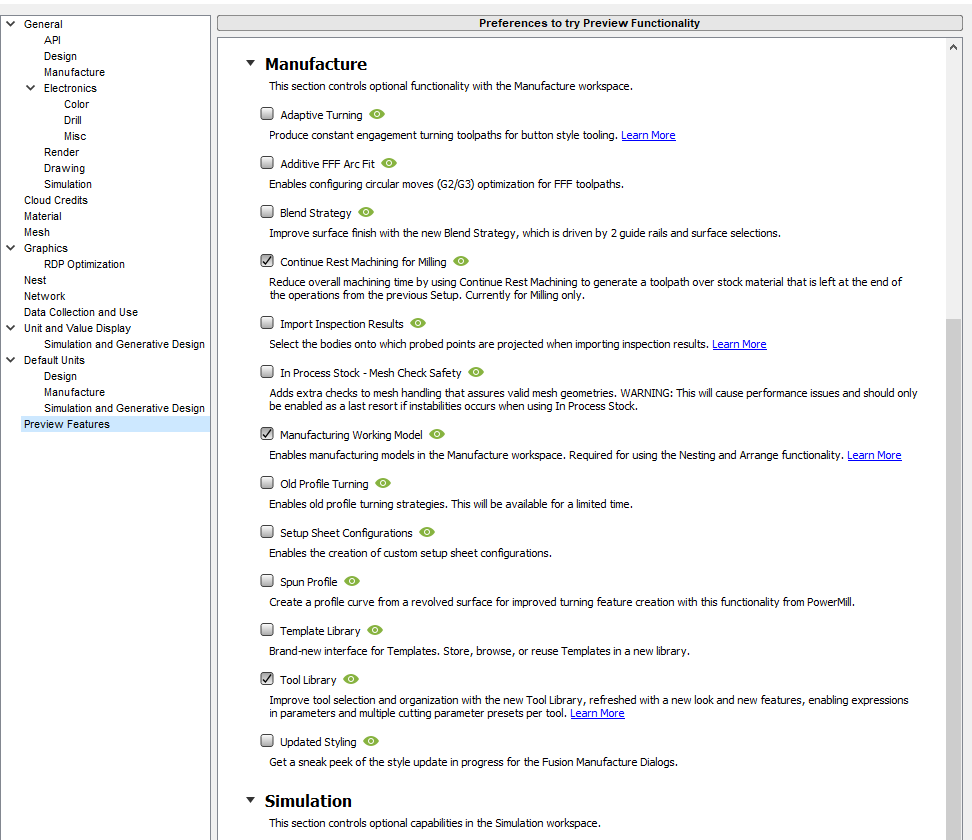The width and height of the screenshot is (972, 840).
Task: Tick the Old Profile Turning checkbox
Action: pos(267,482)
